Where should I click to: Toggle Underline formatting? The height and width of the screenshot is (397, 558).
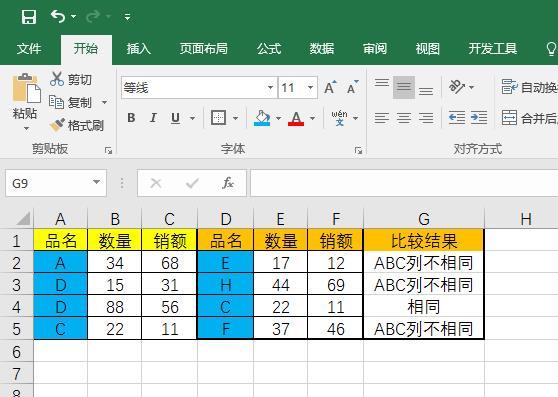(x=175, y=117)
